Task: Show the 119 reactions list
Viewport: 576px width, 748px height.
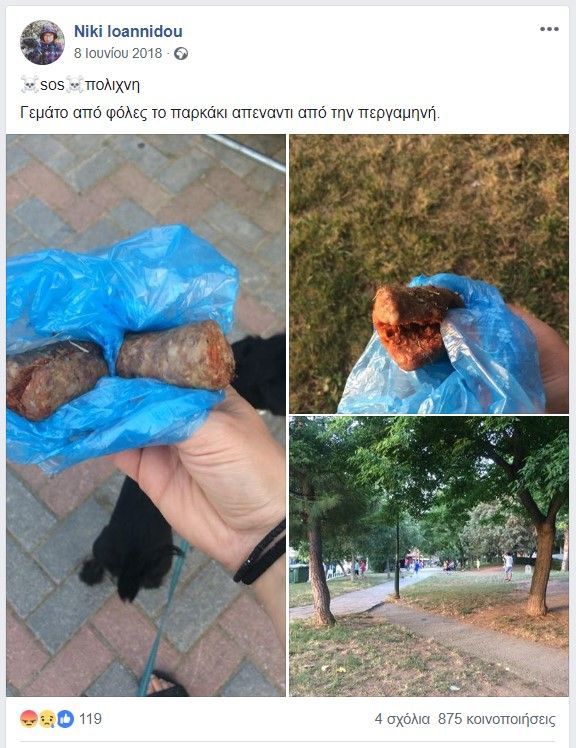Action: tap(90, 718)
